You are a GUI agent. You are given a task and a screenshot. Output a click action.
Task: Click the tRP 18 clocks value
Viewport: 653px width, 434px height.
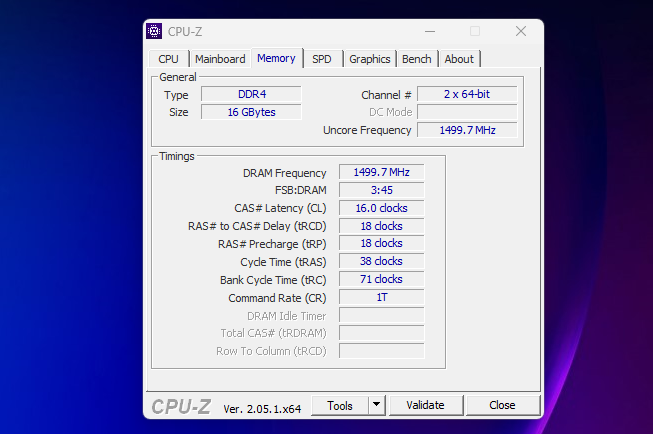(x=382, y=243)
